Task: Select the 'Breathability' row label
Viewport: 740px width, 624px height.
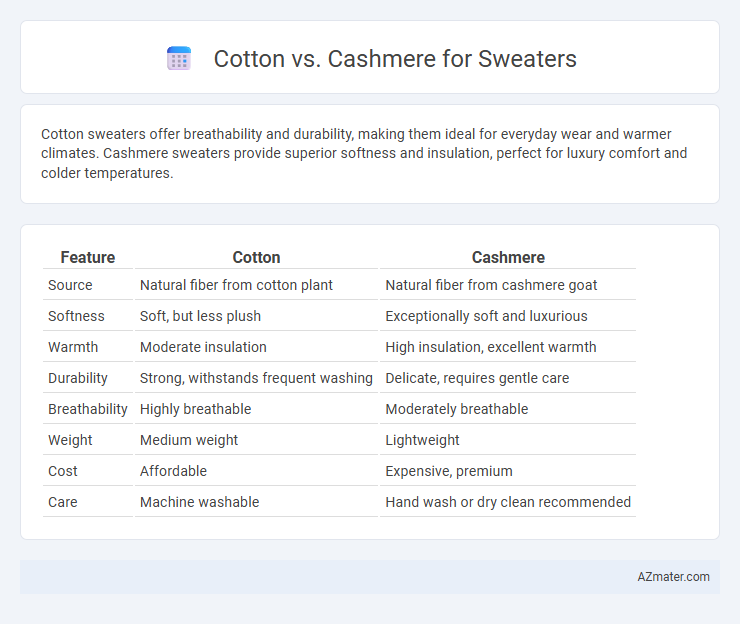Action: point(88,409)
